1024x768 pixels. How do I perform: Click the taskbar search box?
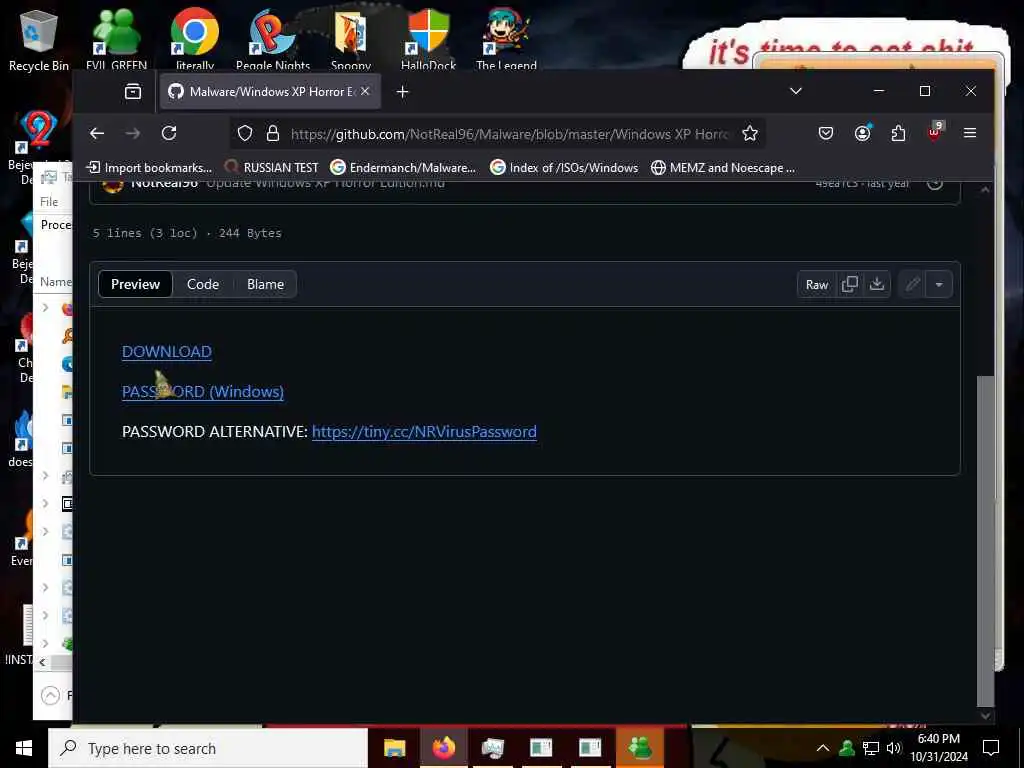208,748
